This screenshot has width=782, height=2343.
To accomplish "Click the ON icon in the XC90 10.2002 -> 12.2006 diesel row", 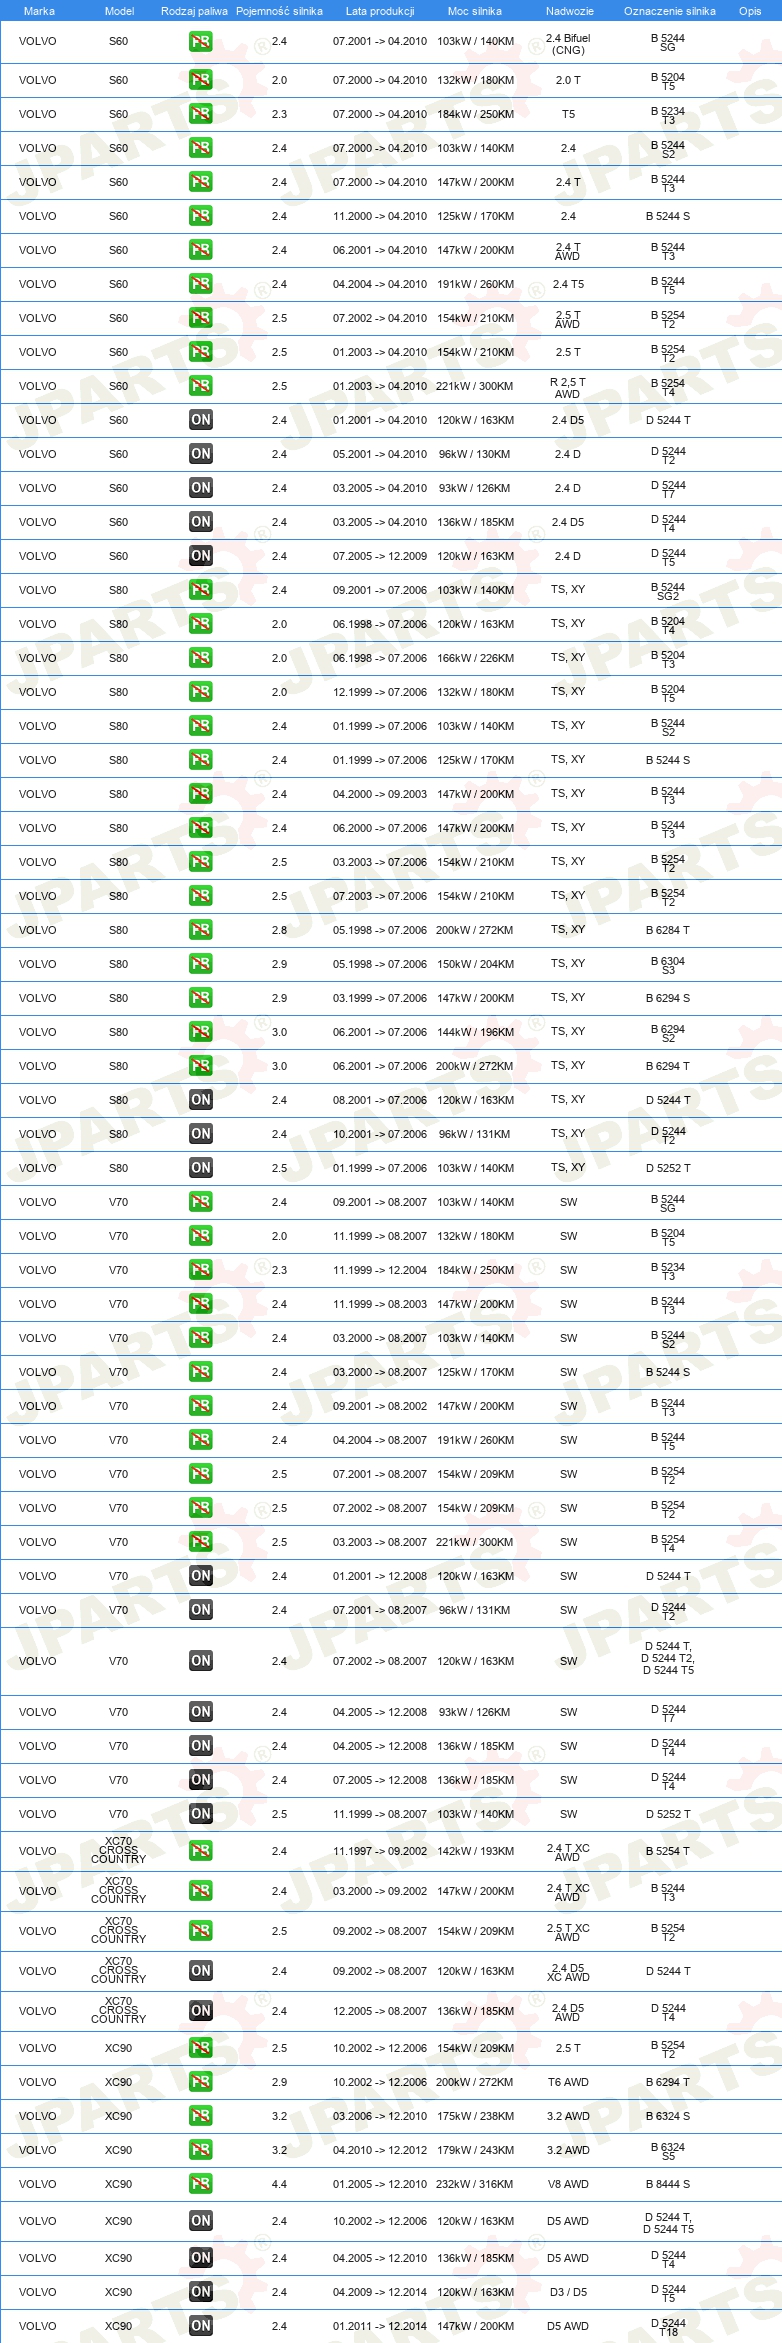I will [201, 2221].
